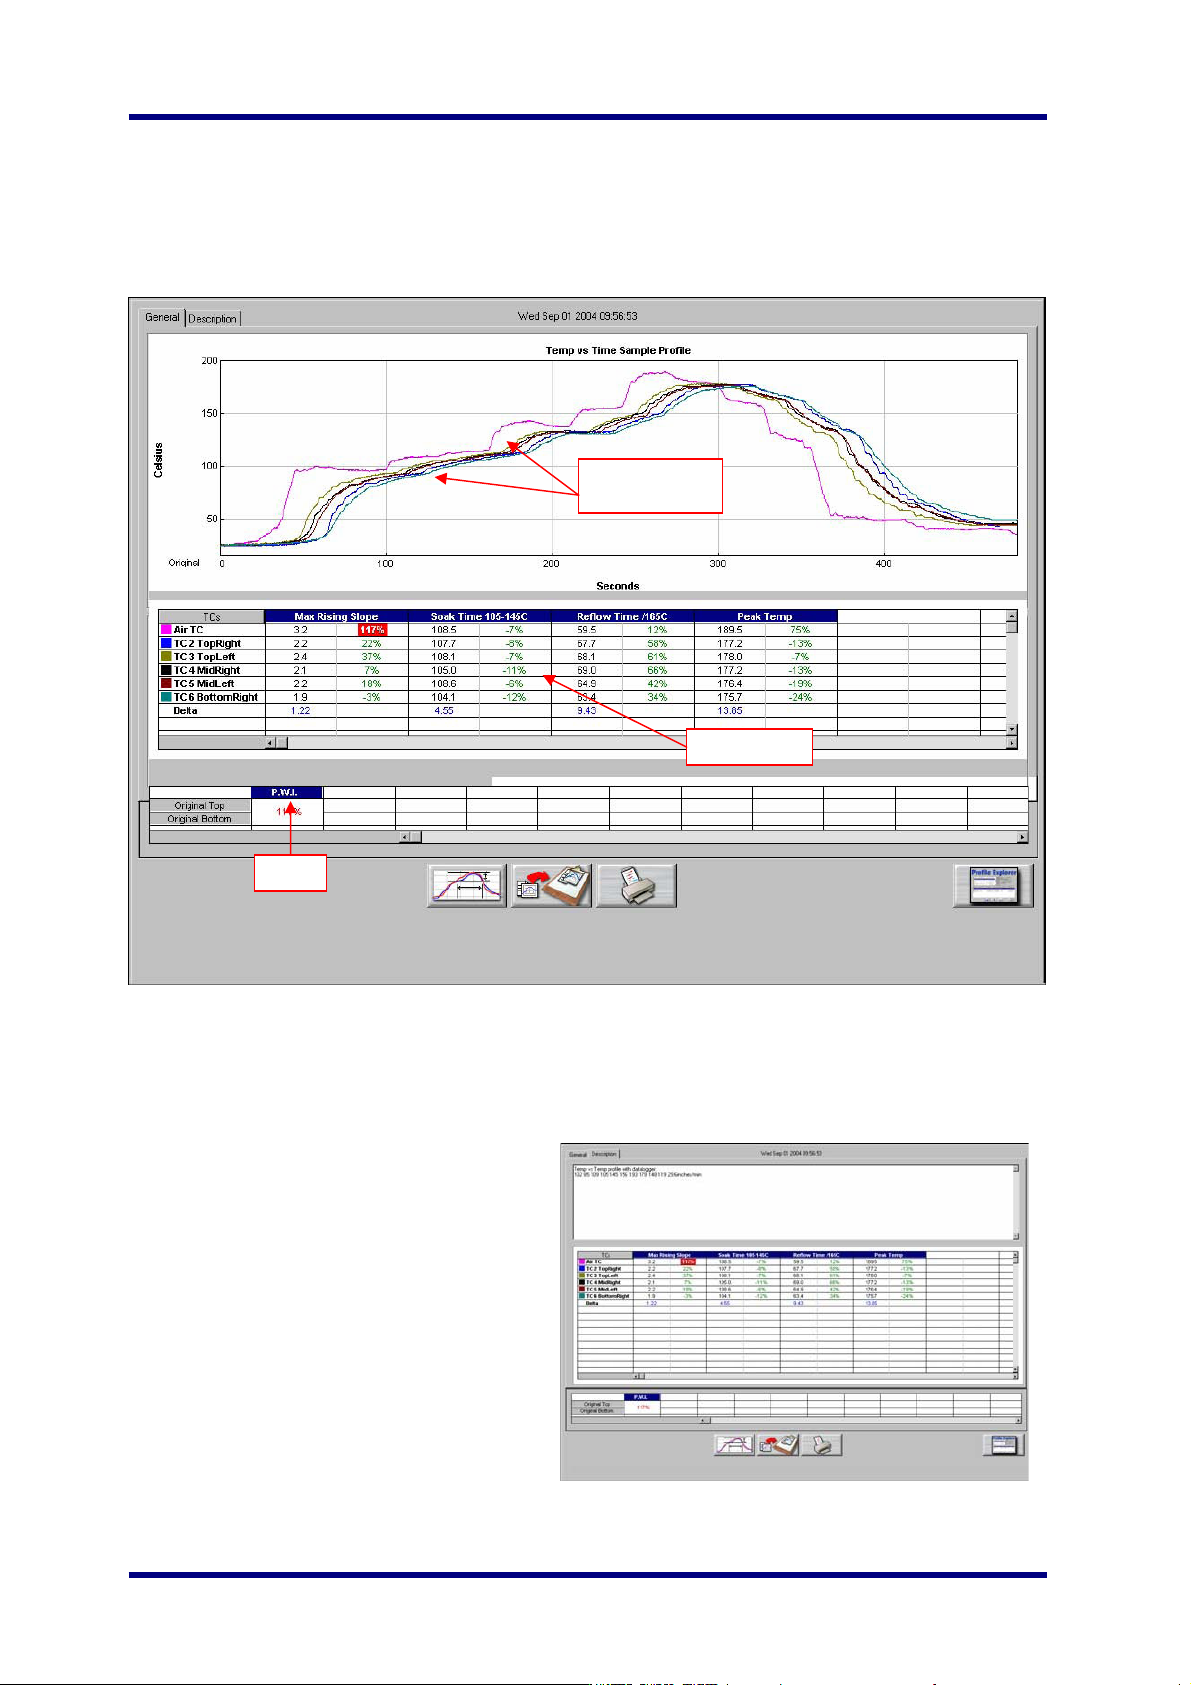Click table's horizontal scrollbar left arrow, larger window
This screenshot has width=1191, height=1685.
(x=270, y=743)
